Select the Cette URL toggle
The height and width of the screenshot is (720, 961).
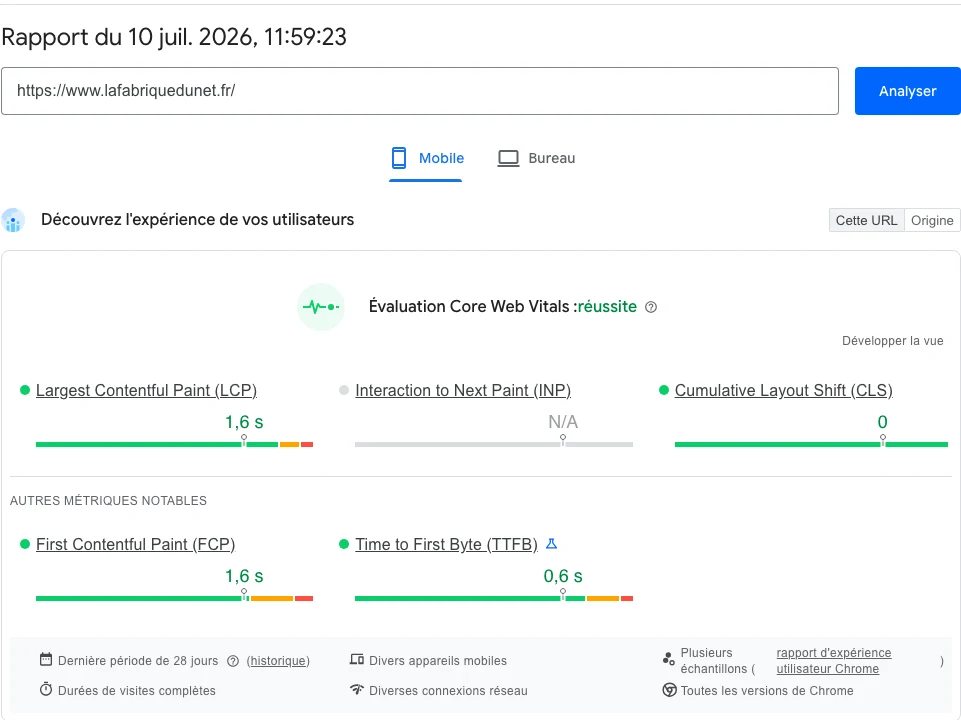866,220
